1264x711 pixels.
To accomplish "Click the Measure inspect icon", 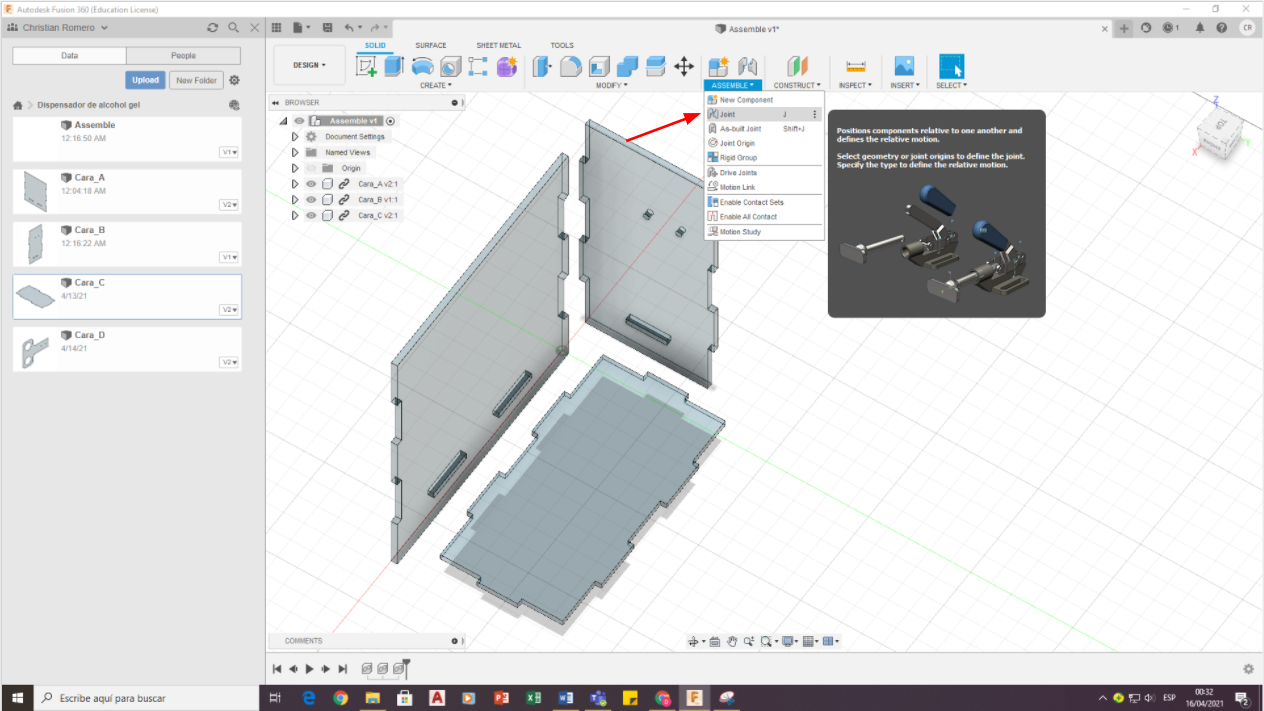I will [x=855, y=66].
